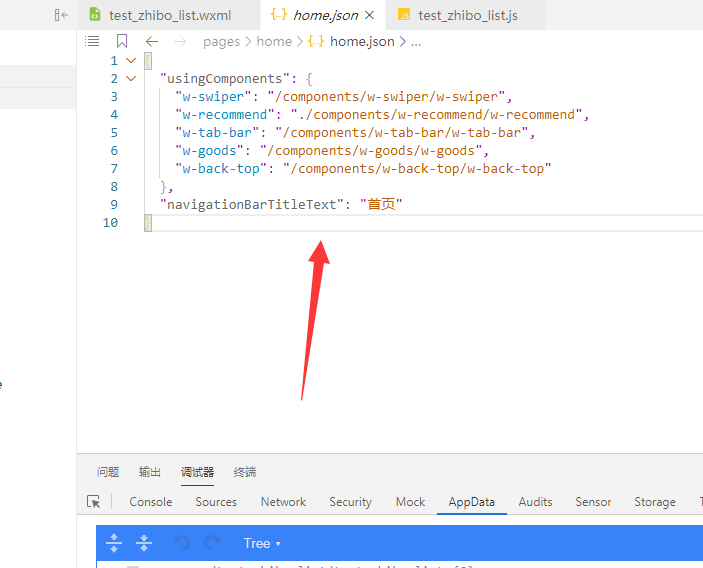Open the Tree view mode dropdown
The width and height of the screenshot is (703, 568).
(262, 543)
